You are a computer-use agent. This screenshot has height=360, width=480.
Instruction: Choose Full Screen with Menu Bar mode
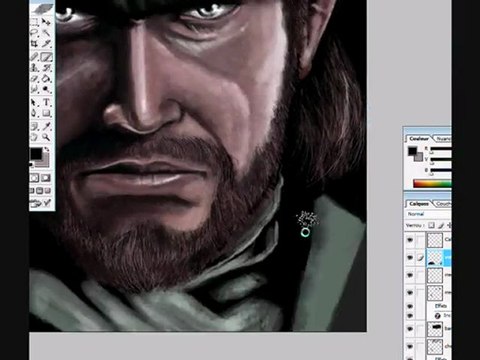(x=40, y=191)
